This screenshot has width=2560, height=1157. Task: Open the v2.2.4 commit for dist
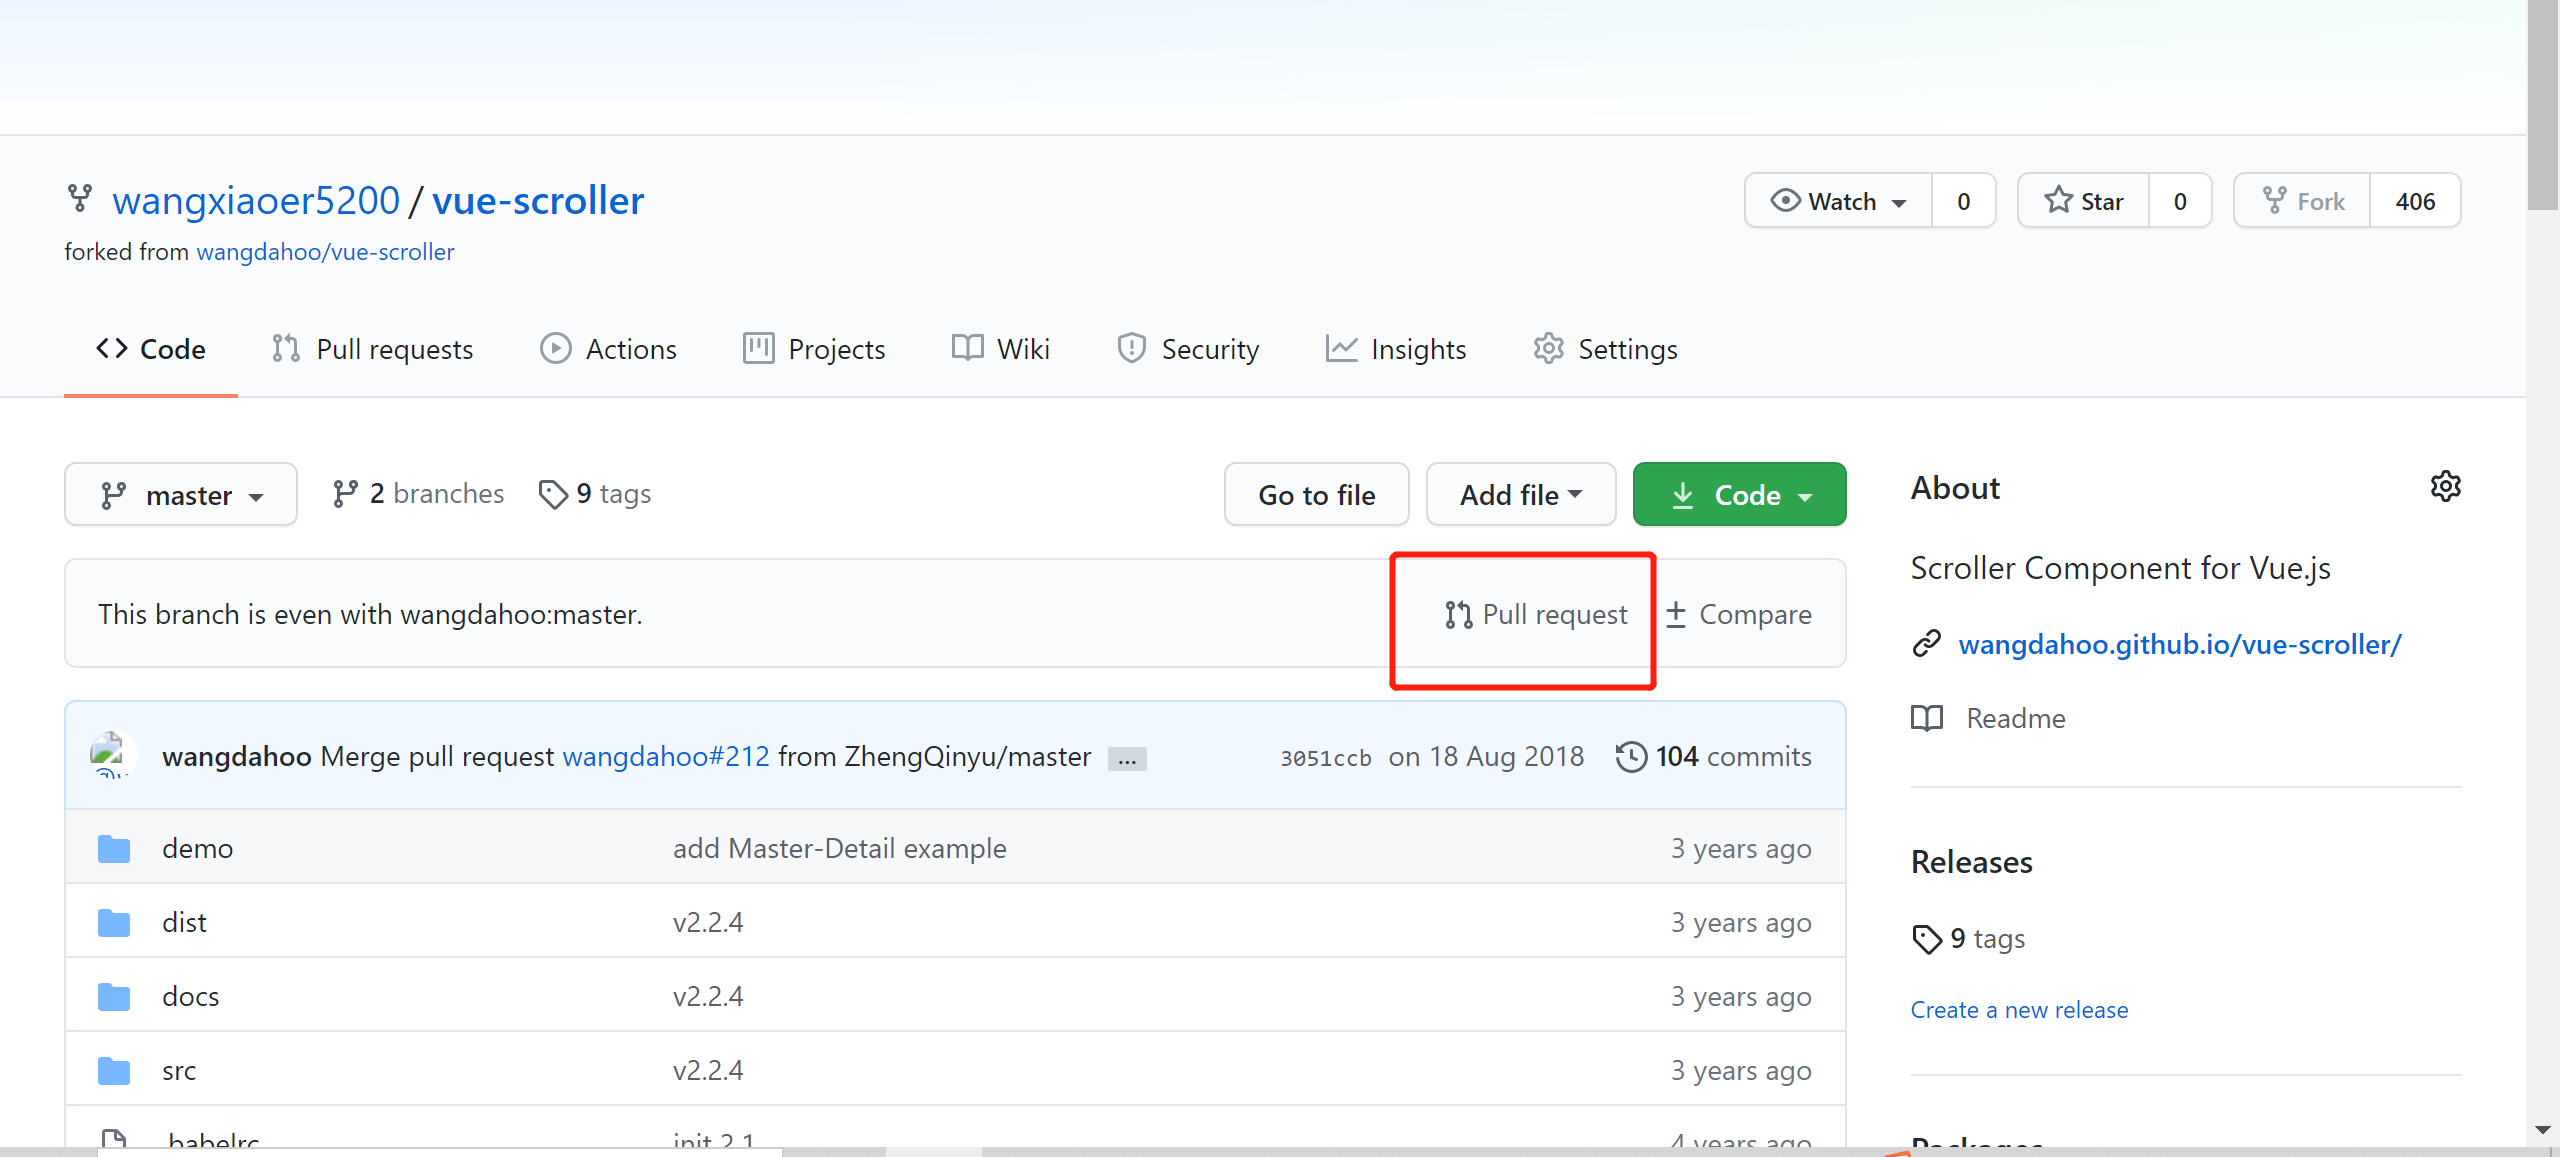(x=708, y=922)
